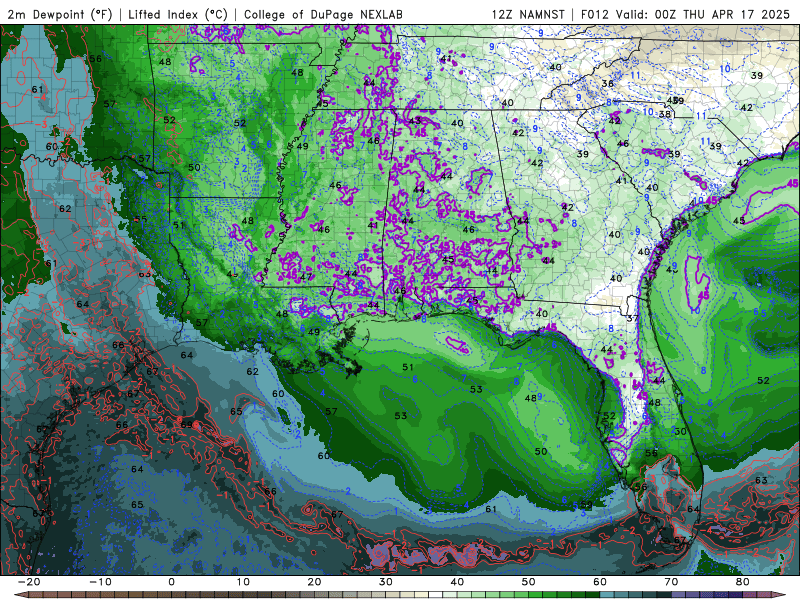
Task: Click the "2m Dewpoint (°F)" title text
Action: click(x=59, y=14)
